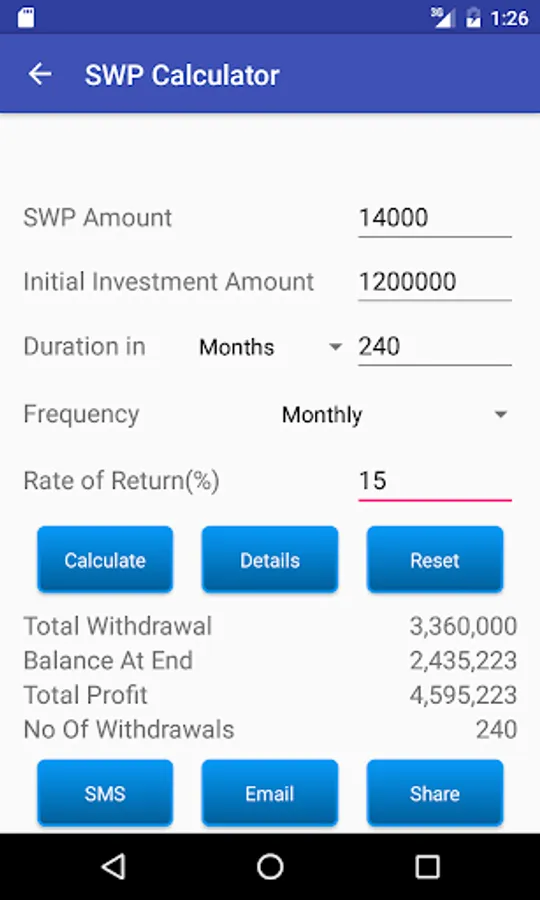Tap the back arrow in header
This screenshot has height=900, width=540.
pos(40,75)
